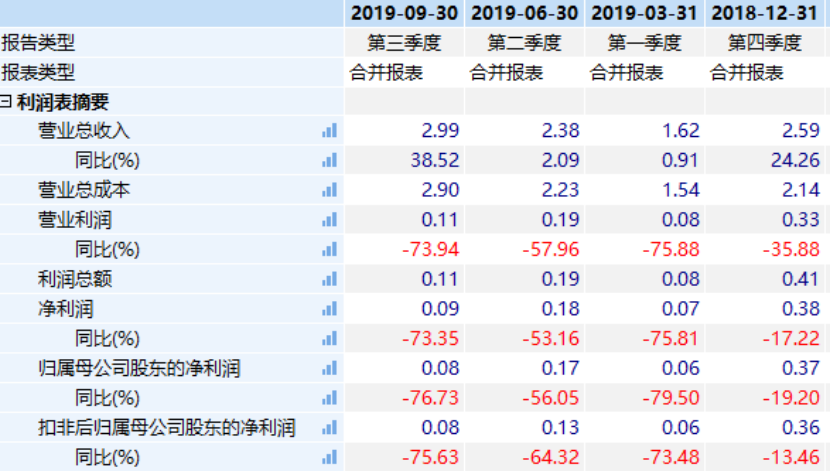Click the -57.96 value
The height and width of the screenshot is (471, 831).
coord(551,249)
